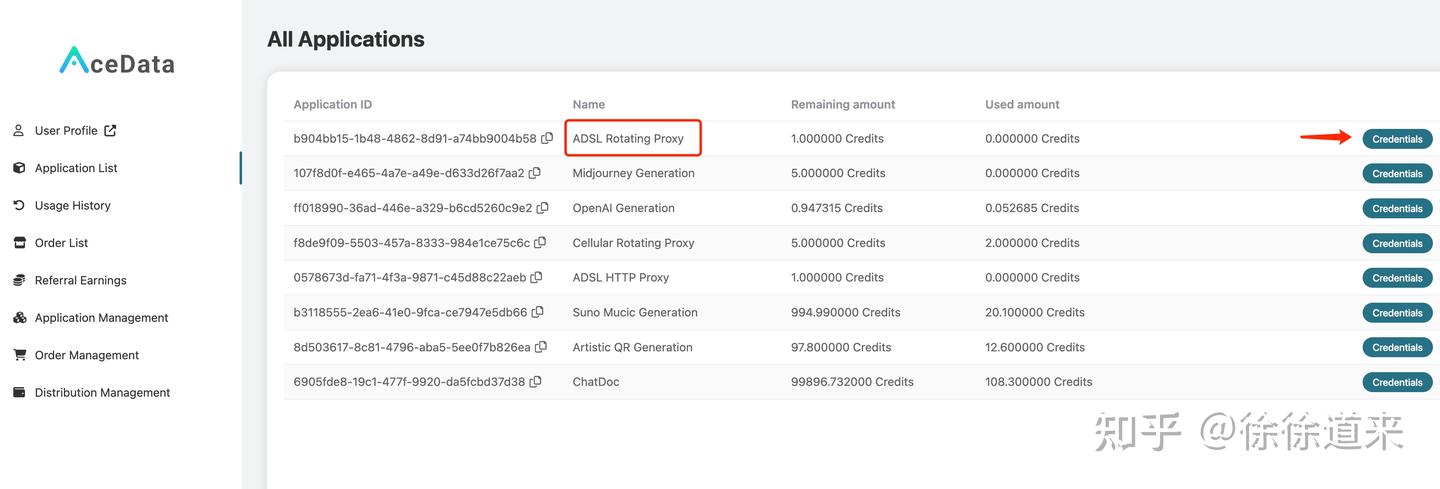Open Credentials for Midjourney Generation

click(1397, 174)
